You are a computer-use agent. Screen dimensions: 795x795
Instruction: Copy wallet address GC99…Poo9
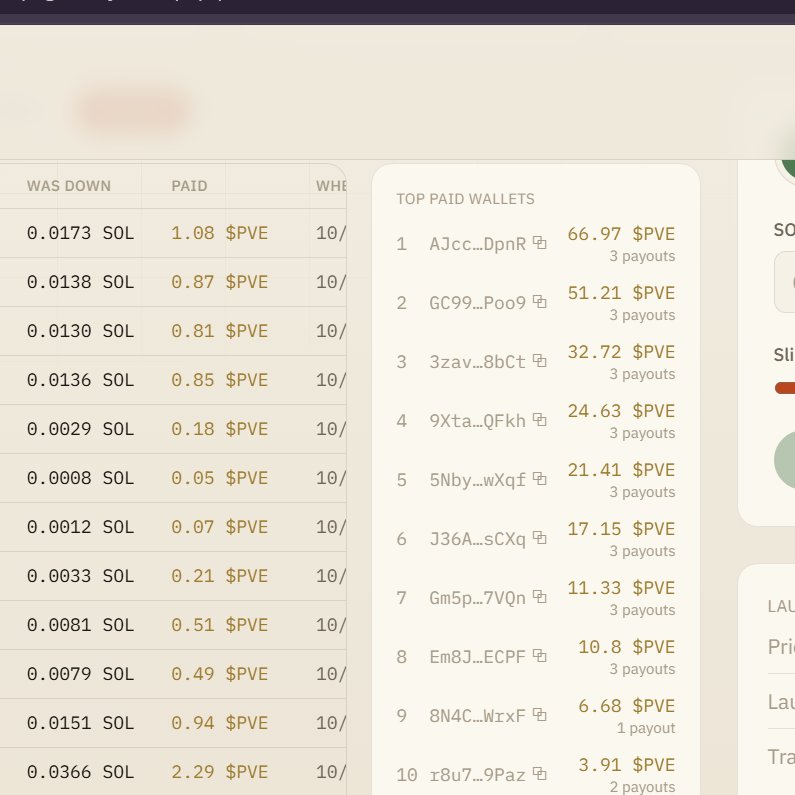coord(539,302)
